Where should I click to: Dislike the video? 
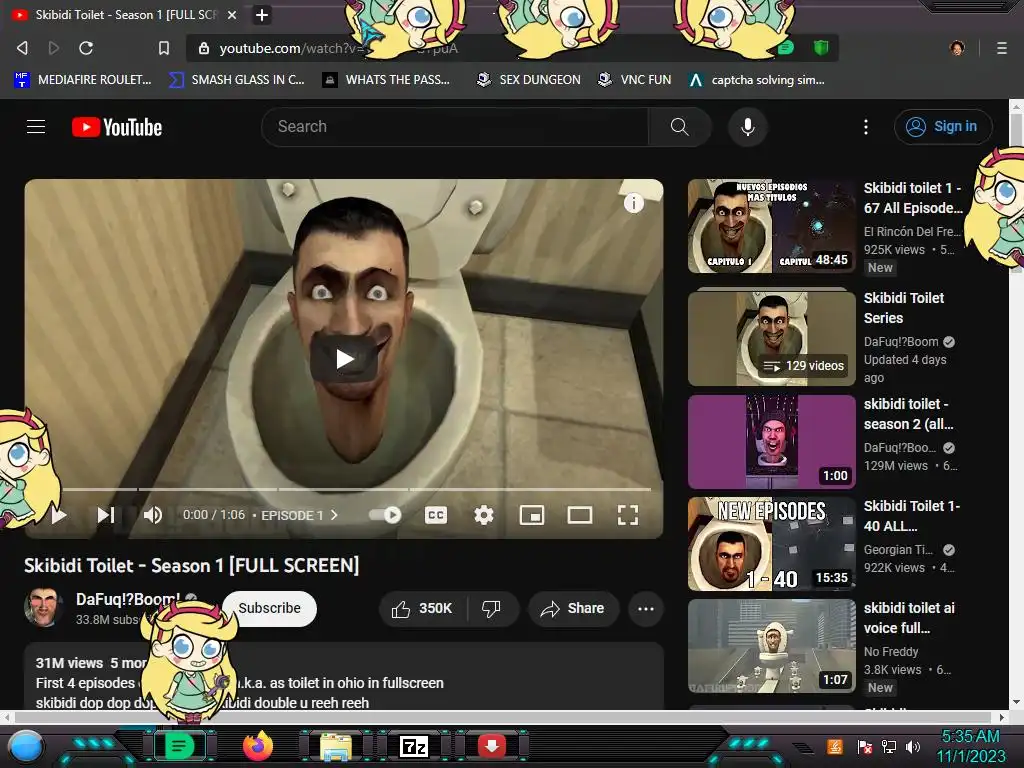coord(491,609)
